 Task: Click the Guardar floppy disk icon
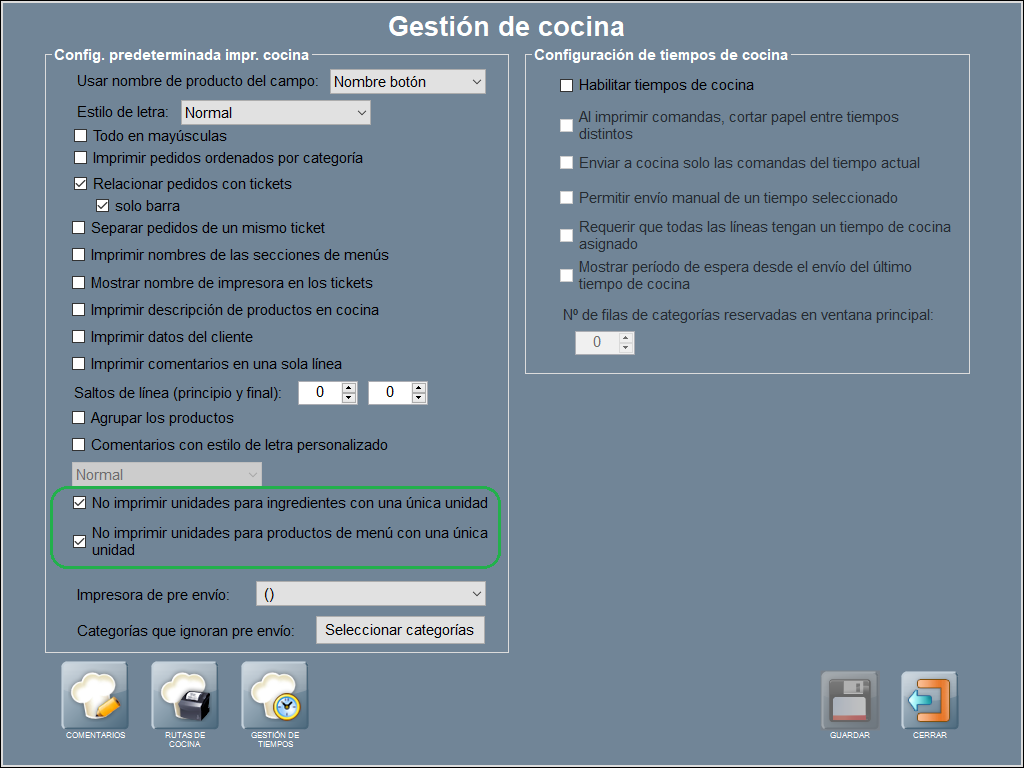849,700
